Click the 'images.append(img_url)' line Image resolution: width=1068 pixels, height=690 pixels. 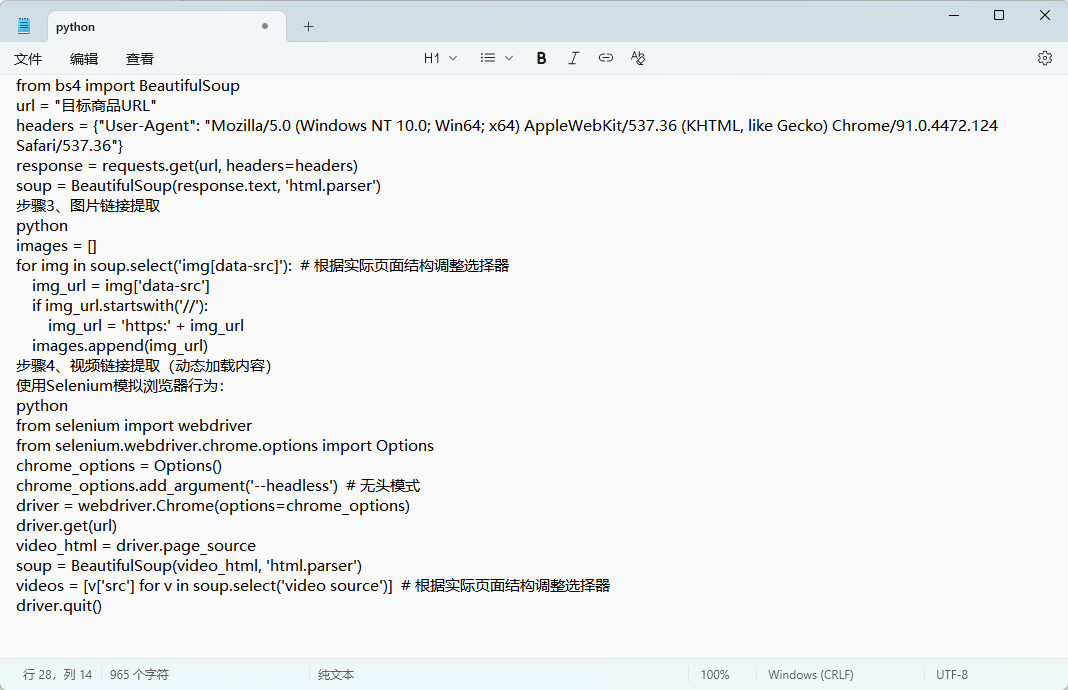[120, 346]
